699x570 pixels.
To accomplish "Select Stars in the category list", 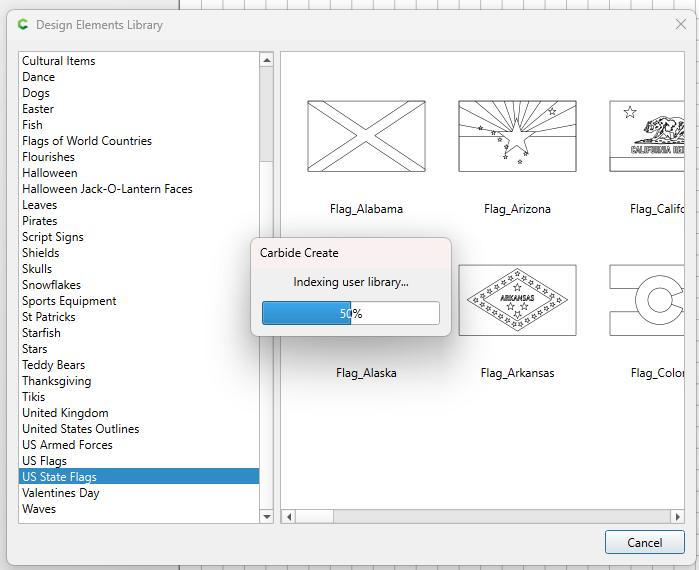I will pyautogui.click(x=139, y=349).
